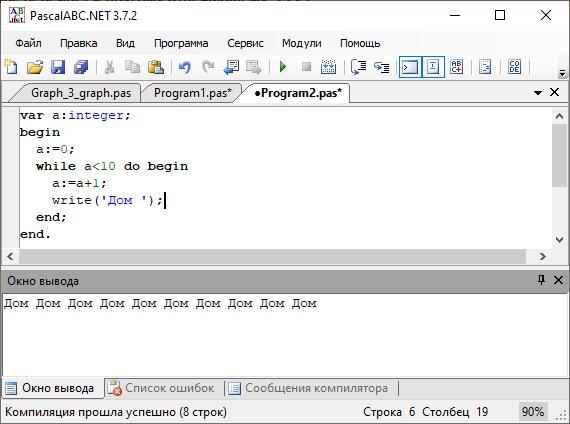Click the CODE formatting toolbar icon
570x424 pixels.
514,67
